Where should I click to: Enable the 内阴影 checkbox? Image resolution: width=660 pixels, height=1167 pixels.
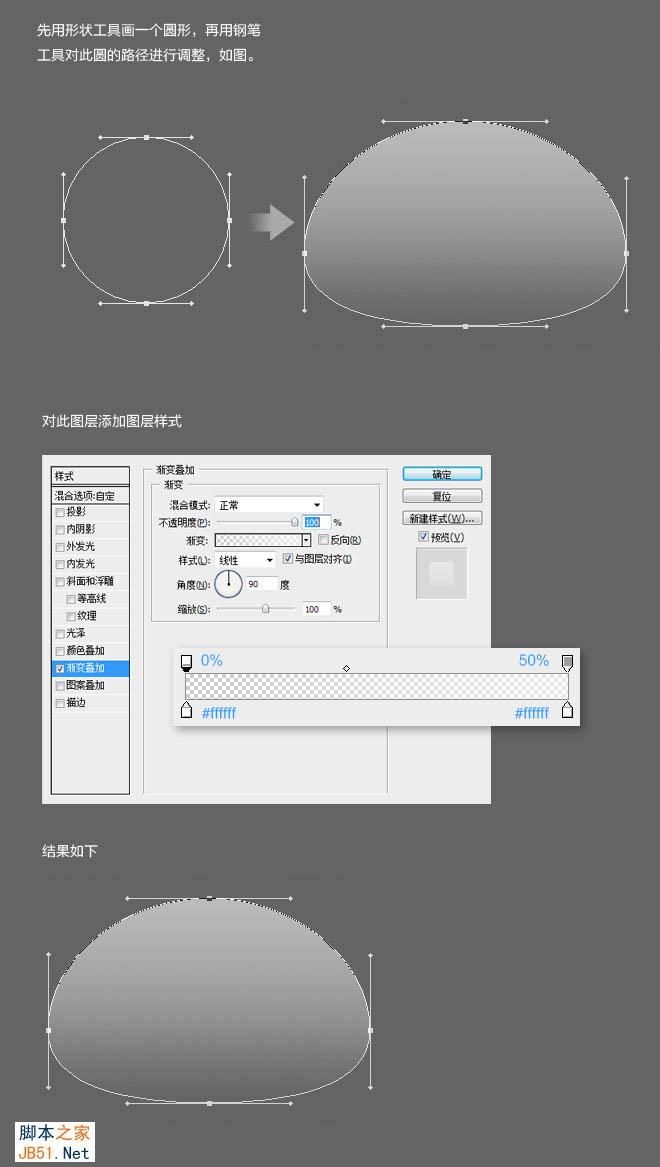pyautogui.click(x=60, y=529)
